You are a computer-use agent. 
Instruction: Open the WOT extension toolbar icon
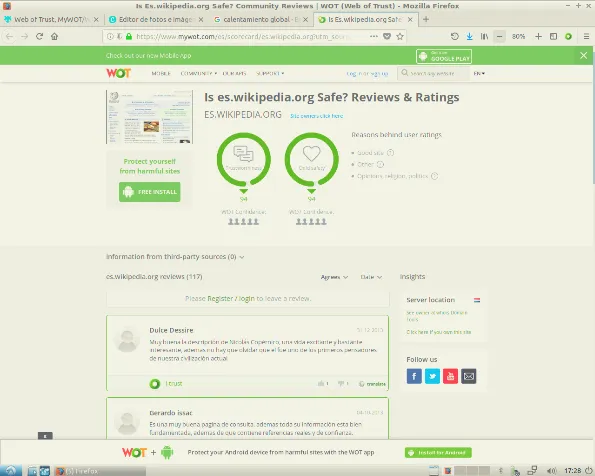point(568,36)
